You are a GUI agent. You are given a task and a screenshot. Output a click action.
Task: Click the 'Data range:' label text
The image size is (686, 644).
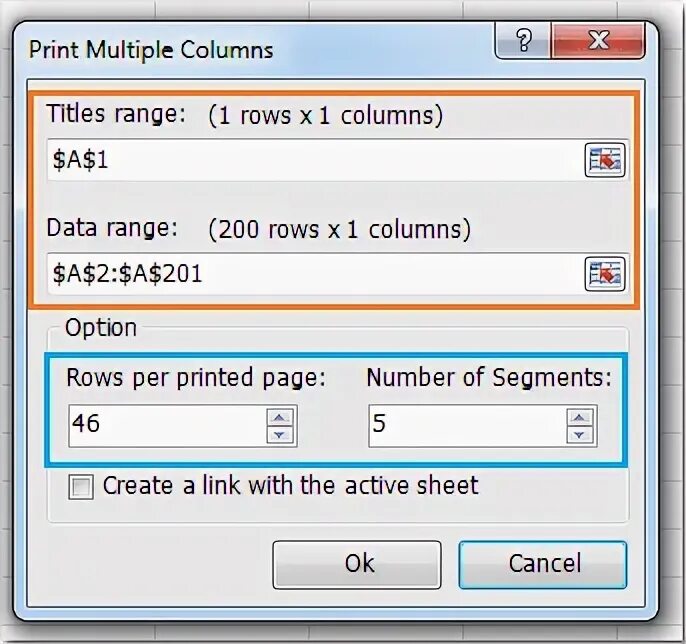112,228
